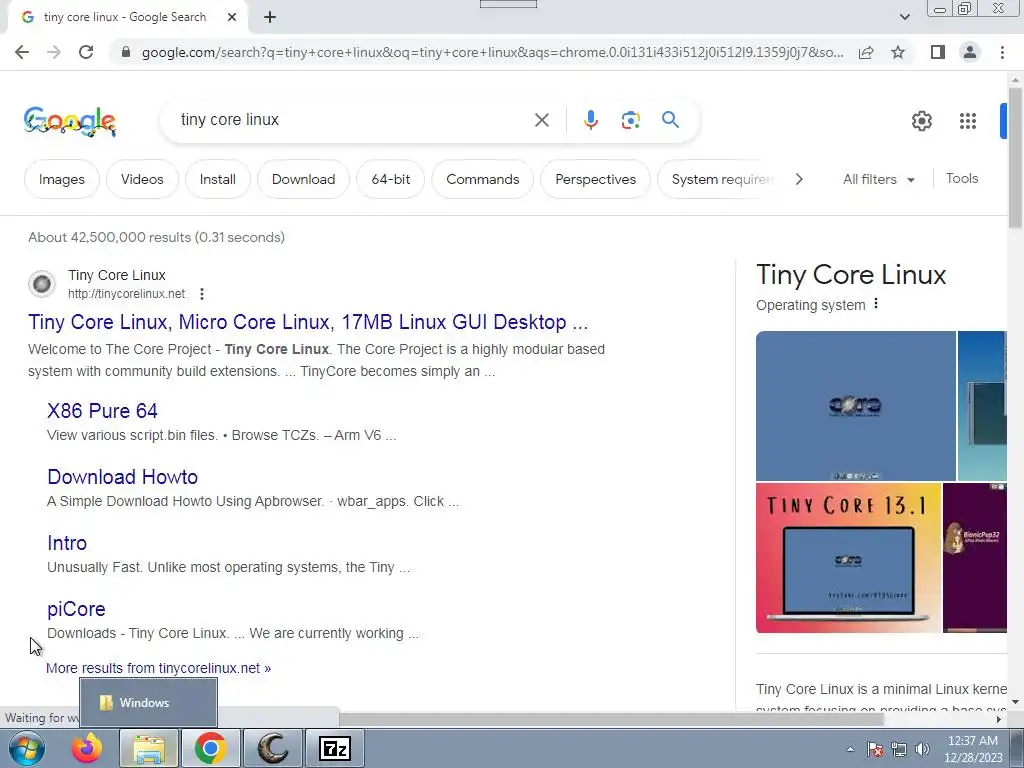Expand the All filters dropdown
The height and width of the screenshot is (768, 1024).
point(878,179)
